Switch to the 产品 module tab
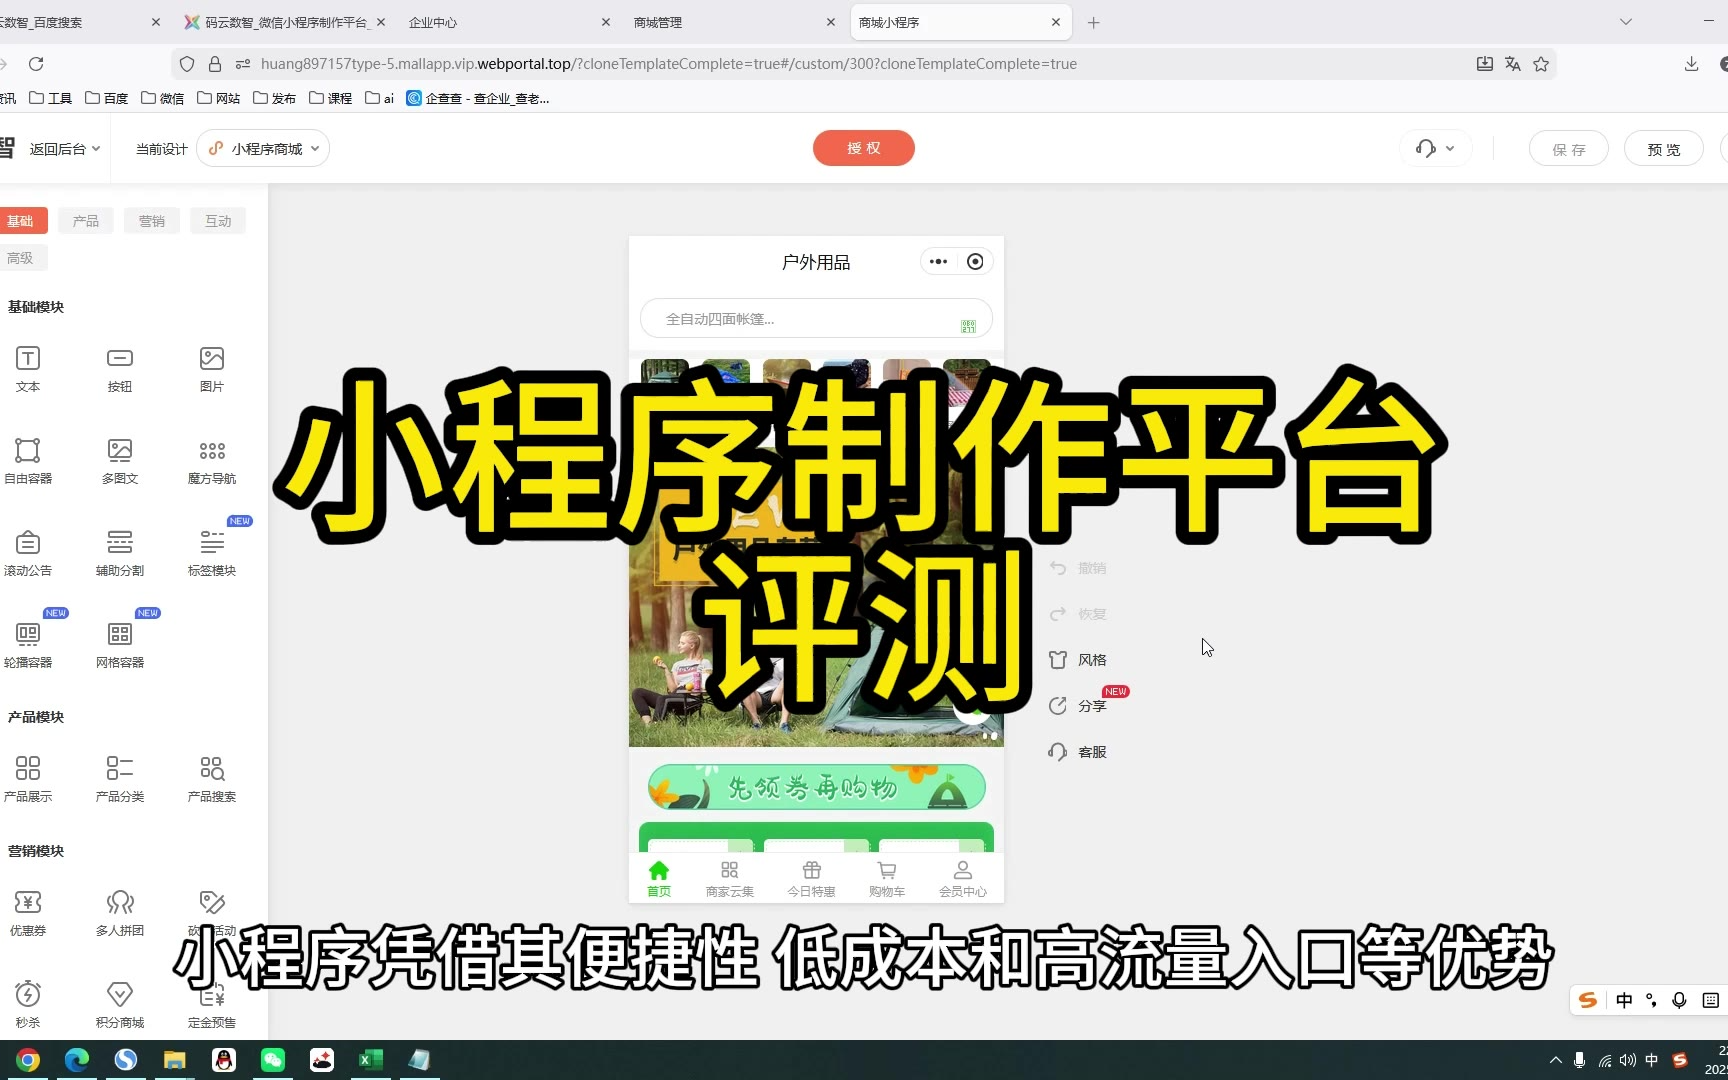 (86, 221)
